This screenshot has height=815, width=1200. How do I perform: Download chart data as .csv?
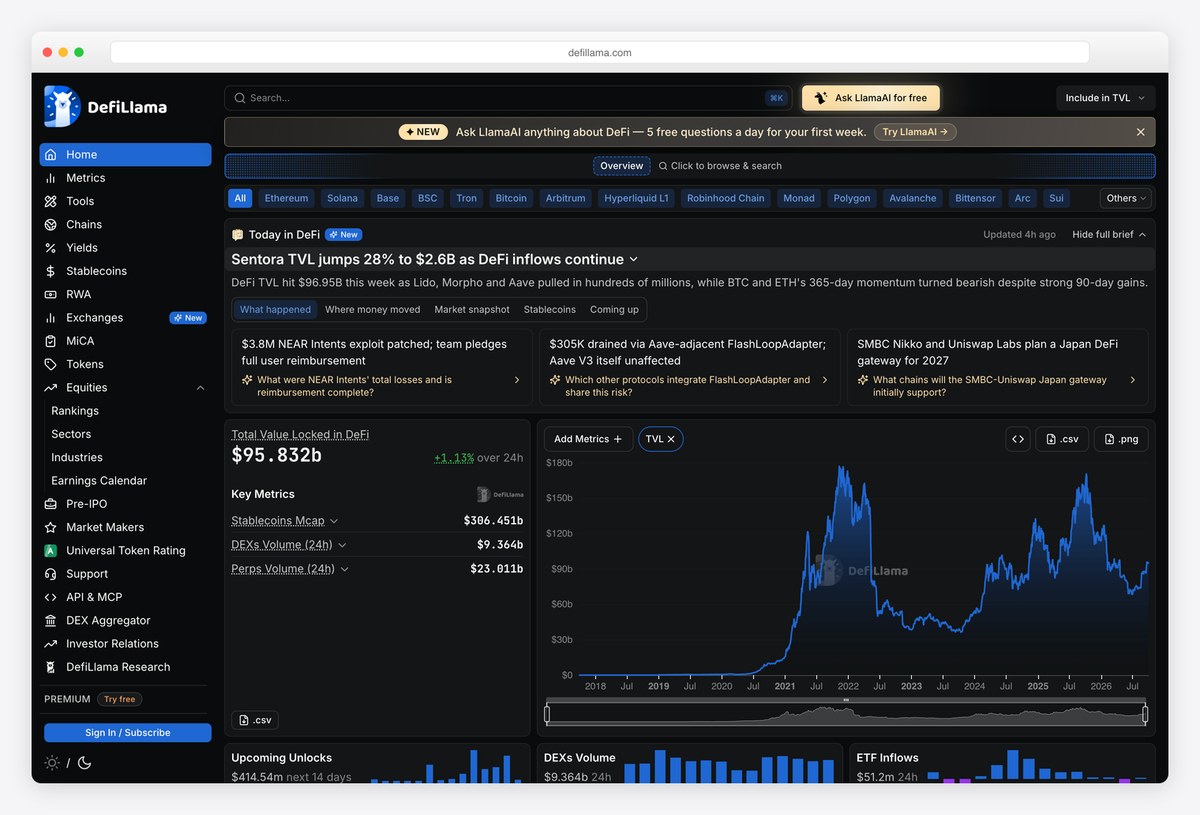tap(1062, 439)
